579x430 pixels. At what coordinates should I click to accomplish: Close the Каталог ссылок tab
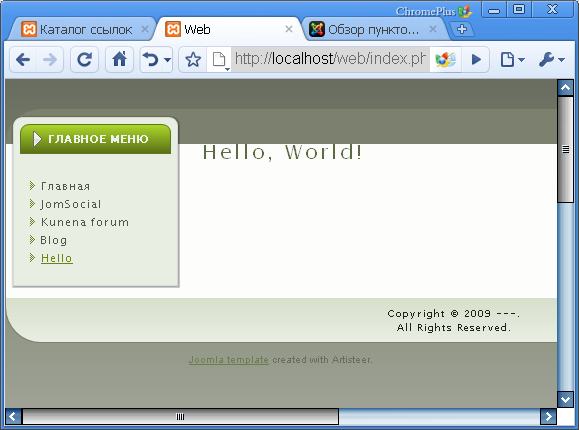[x=145, y=29]
